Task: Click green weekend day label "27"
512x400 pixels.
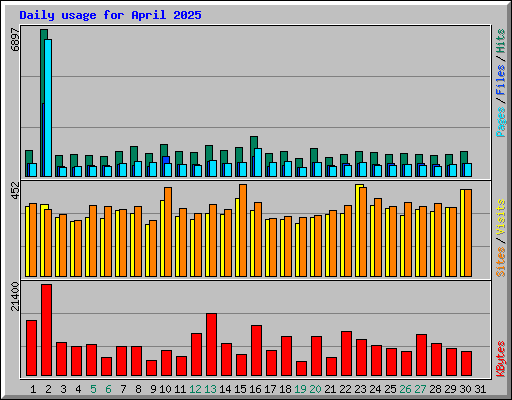Action: tap(420, 389)
